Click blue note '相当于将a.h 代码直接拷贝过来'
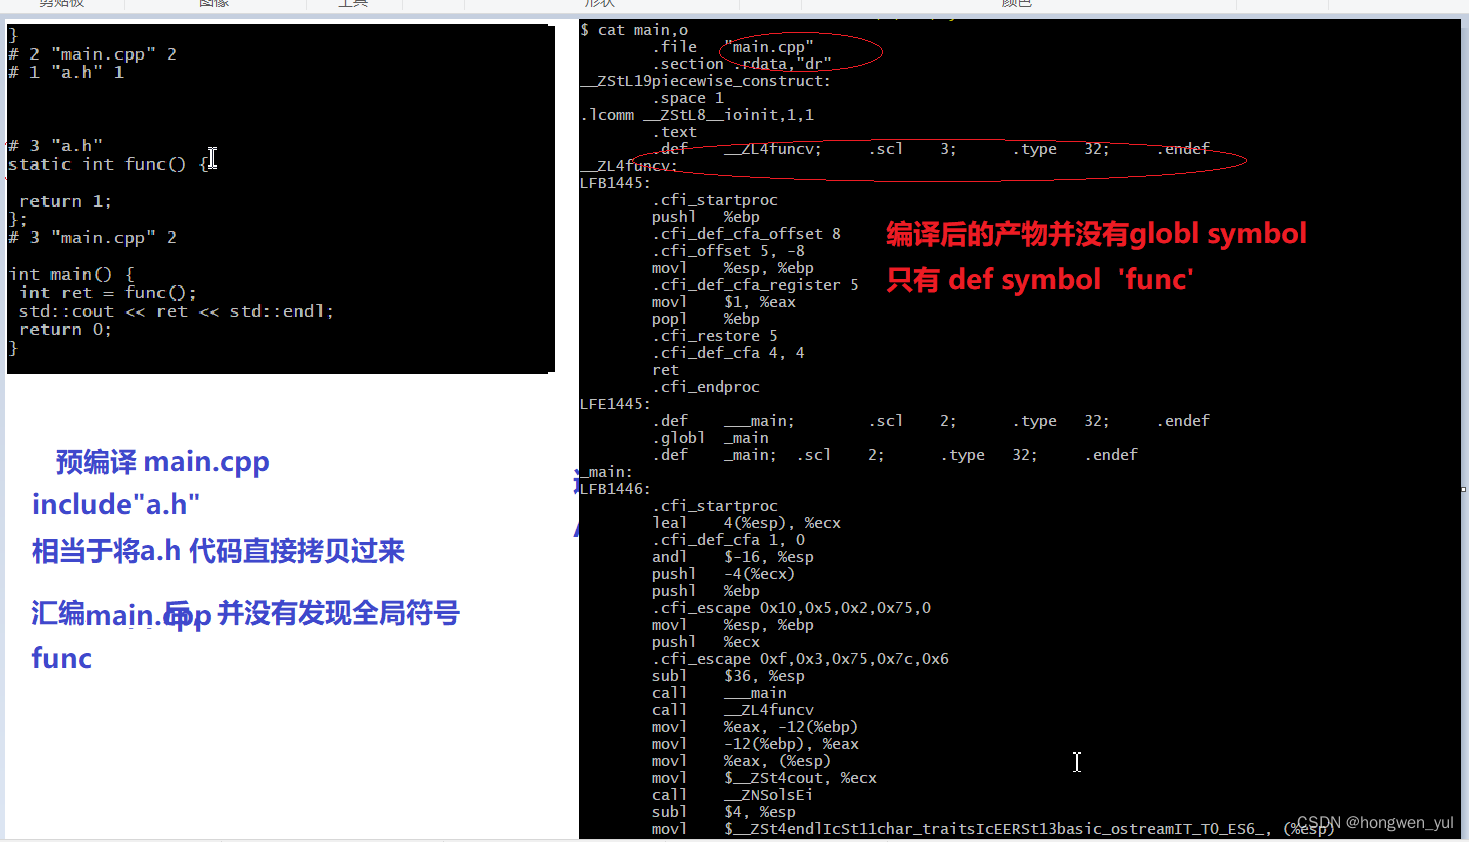1469x842 pixels. 218,551
